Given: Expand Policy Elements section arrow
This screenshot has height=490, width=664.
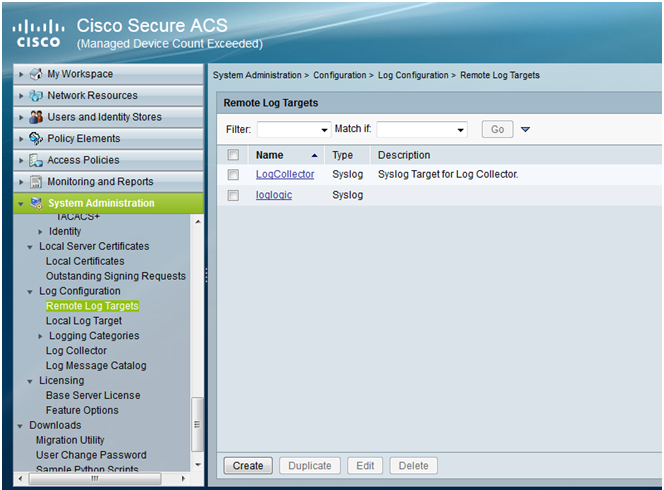Looking at the screenshot, I should 21,139.
